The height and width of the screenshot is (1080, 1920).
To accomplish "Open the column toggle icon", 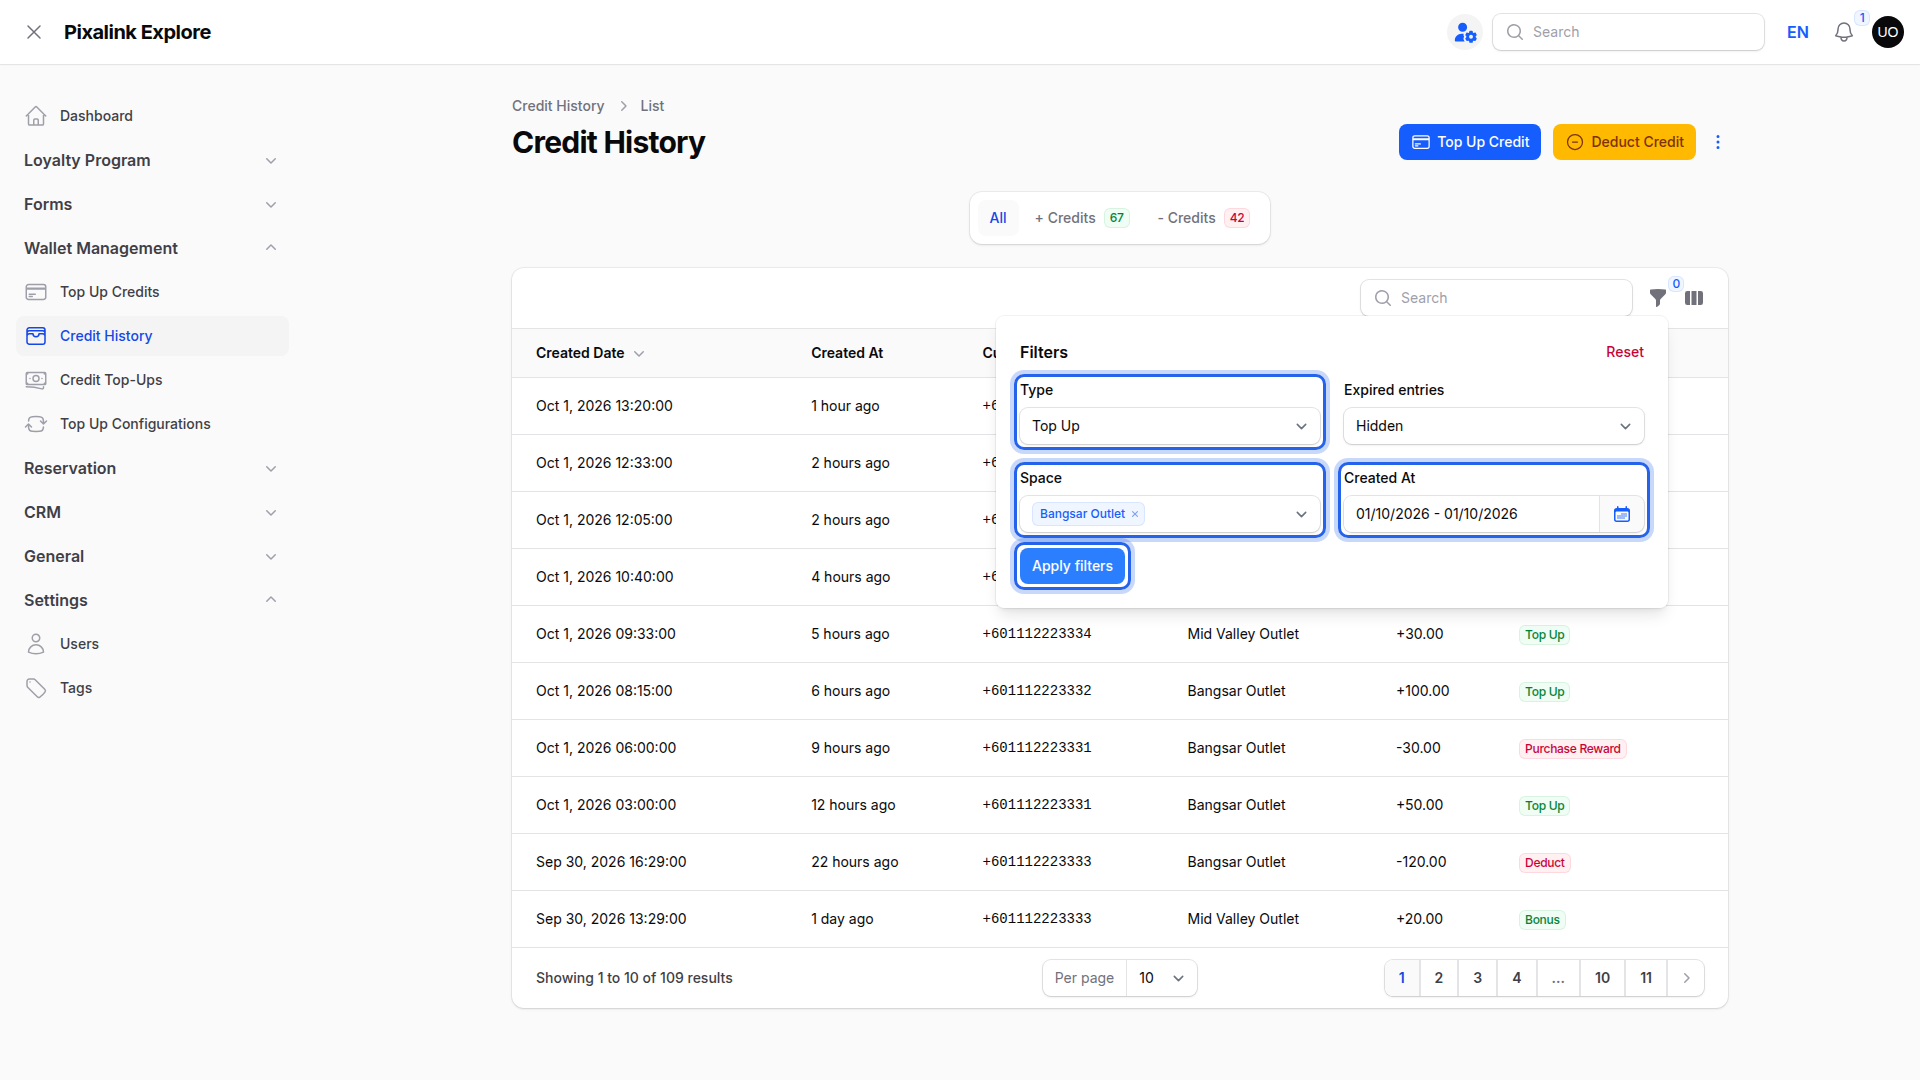I will [x=1694, y=298].
